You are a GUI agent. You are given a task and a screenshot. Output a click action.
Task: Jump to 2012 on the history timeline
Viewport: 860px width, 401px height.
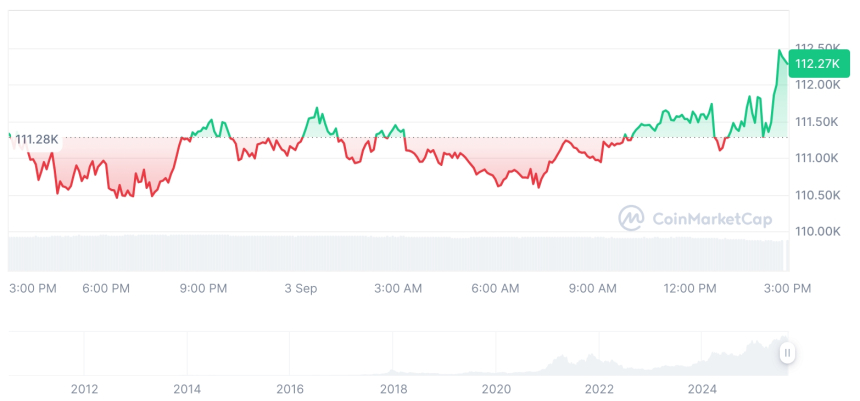pos(84,388)
